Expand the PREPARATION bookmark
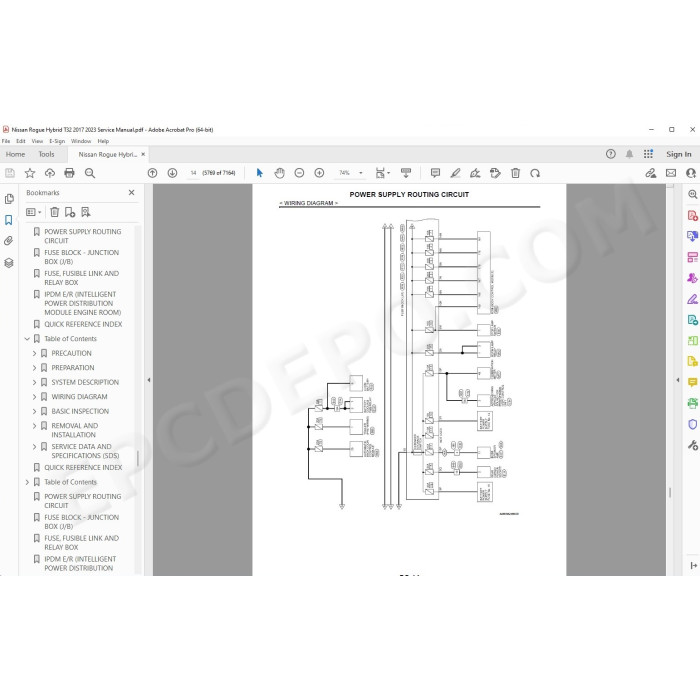 point(34,368)
